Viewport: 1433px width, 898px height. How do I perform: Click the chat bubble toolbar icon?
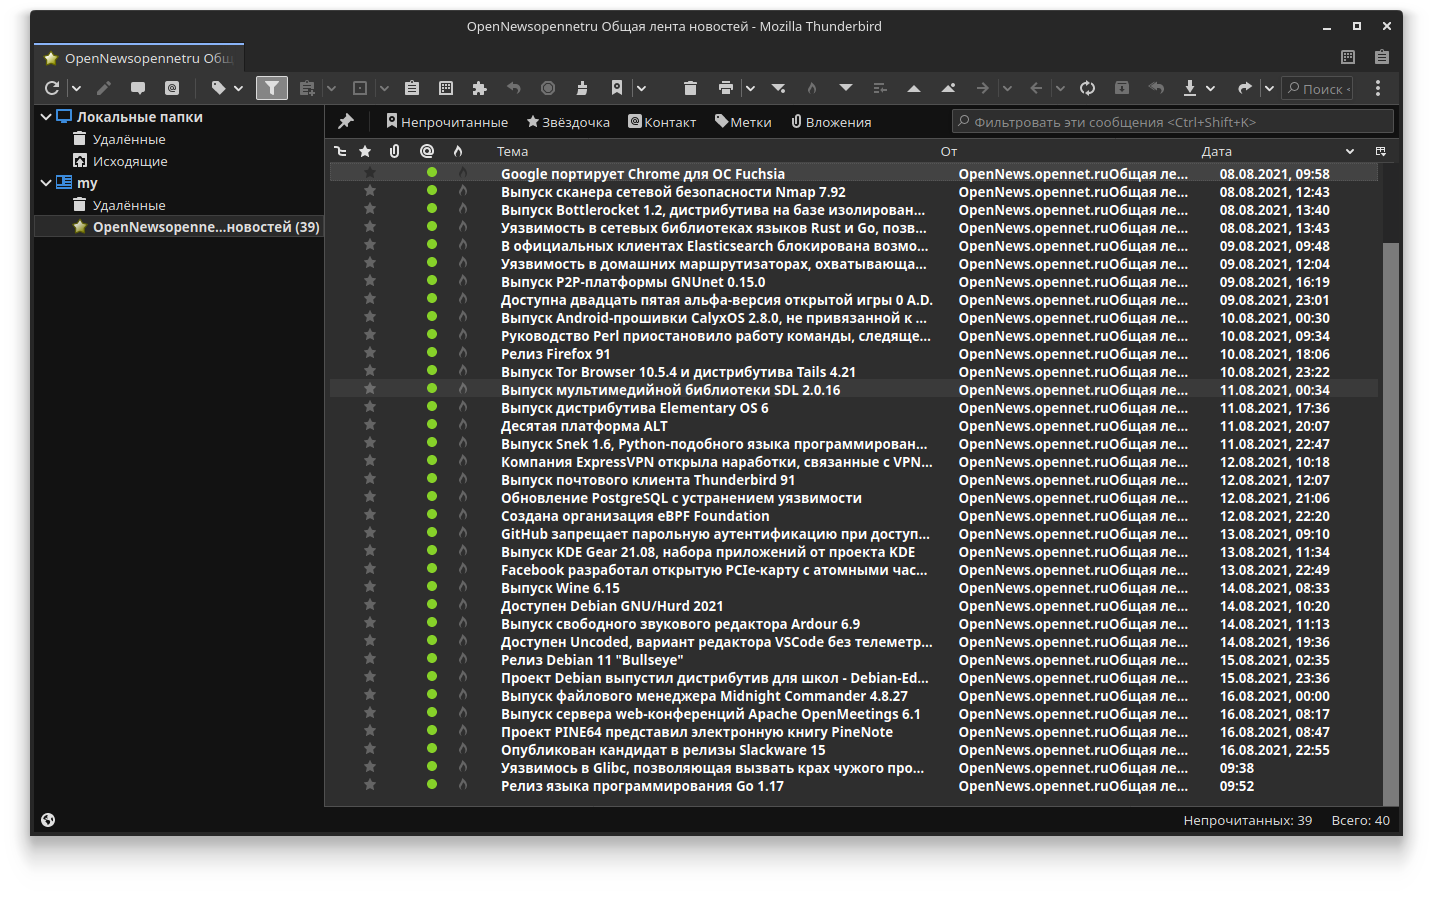click(138, 88)
